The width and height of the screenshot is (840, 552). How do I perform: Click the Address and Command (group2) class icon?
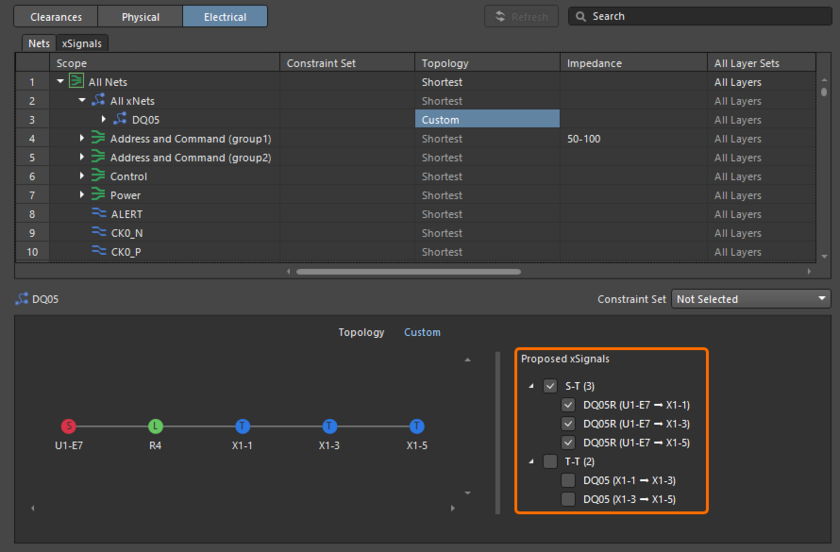(x=98, y=156)
